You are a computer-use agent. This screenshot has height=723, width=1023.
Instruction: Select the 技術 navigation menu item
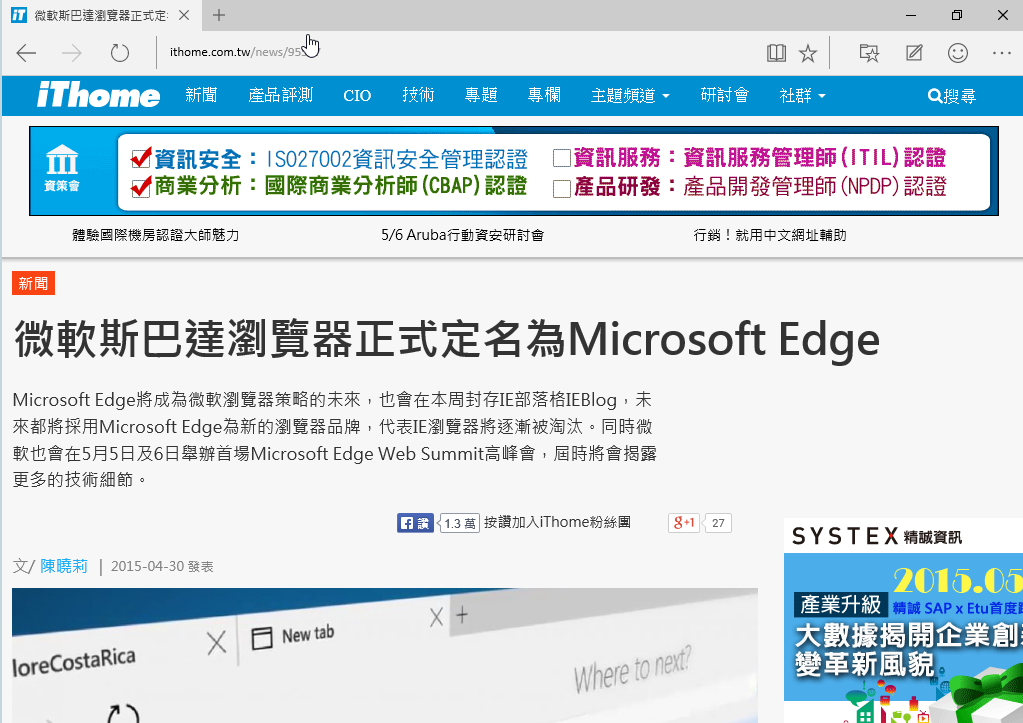point(417,95)
